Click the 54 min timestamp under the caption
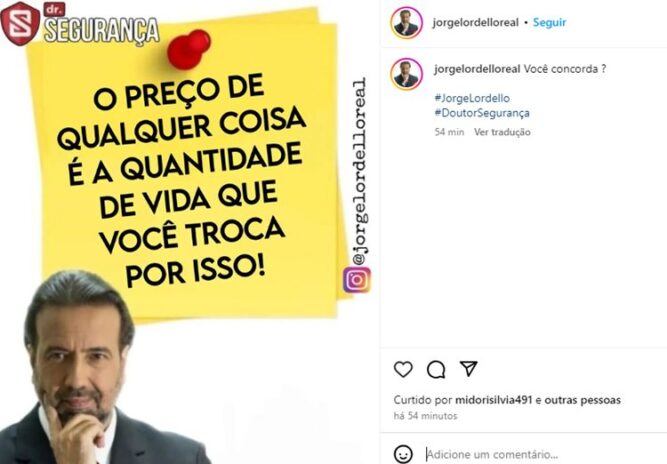Viewport: 667px width, 464px height. click(449, 132)
